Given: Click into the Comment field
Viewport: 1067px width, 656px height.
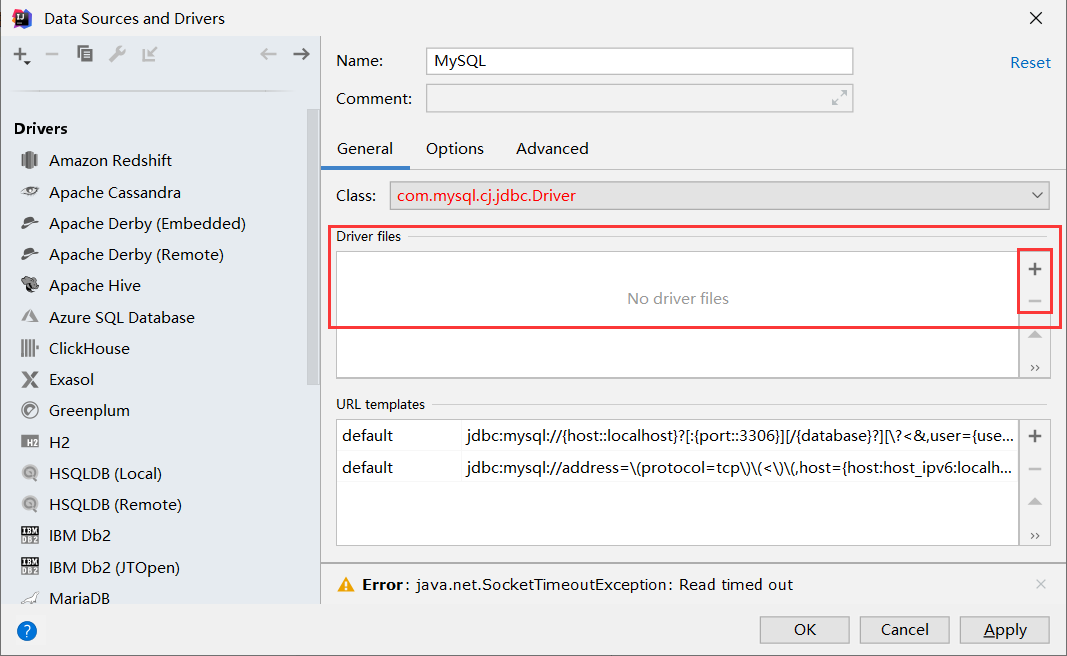Looking at the screenshot, I should [639, 98].
